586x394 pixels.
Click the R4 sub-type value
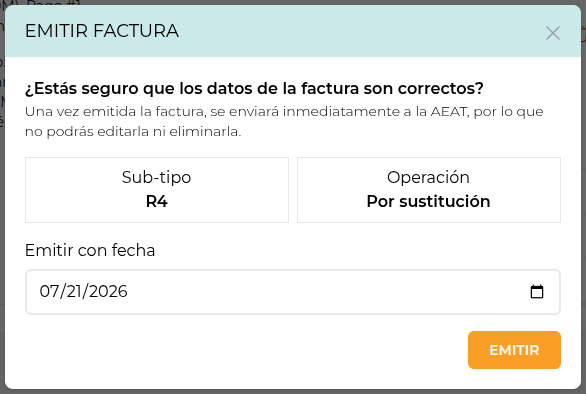coord(157,201)
